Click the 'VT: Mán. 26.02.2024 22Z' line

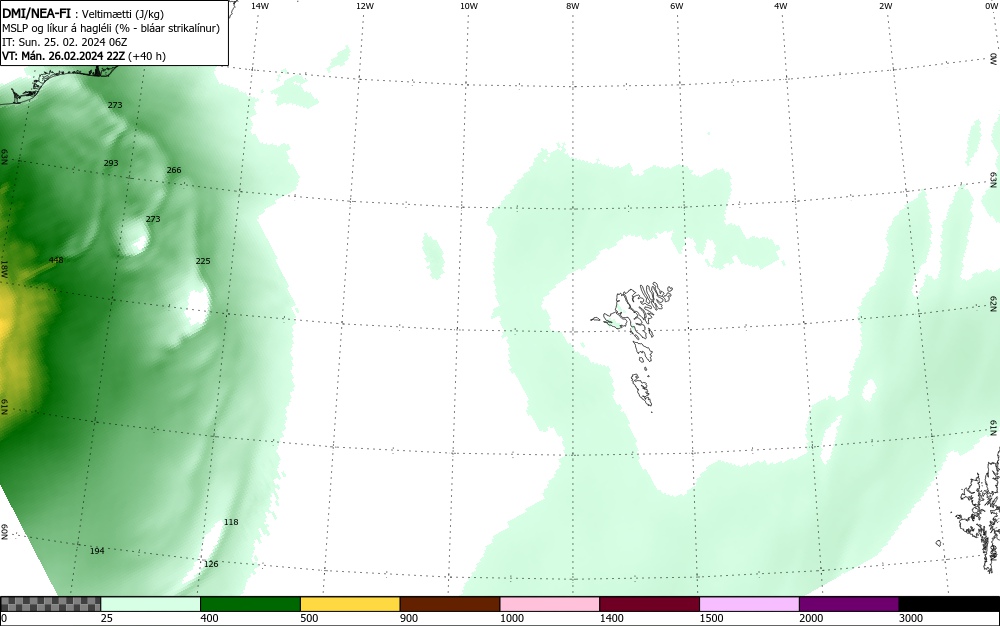pos(64,56)
